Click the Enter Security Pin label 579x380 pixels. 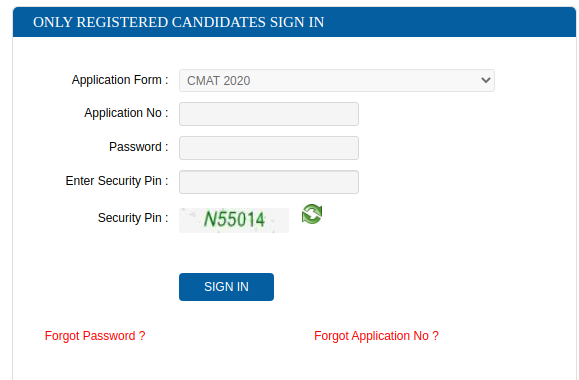117,181
